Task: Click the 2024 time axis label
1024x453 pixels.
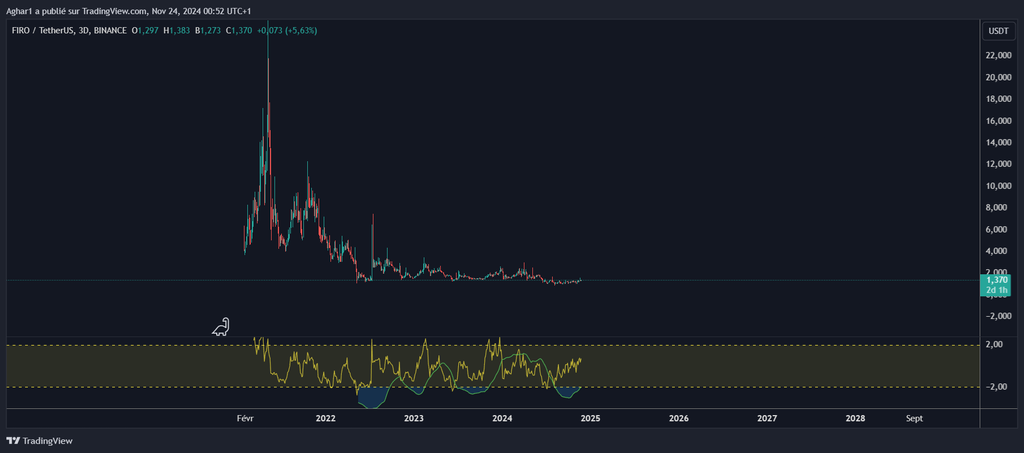Action: click(502, 418)
